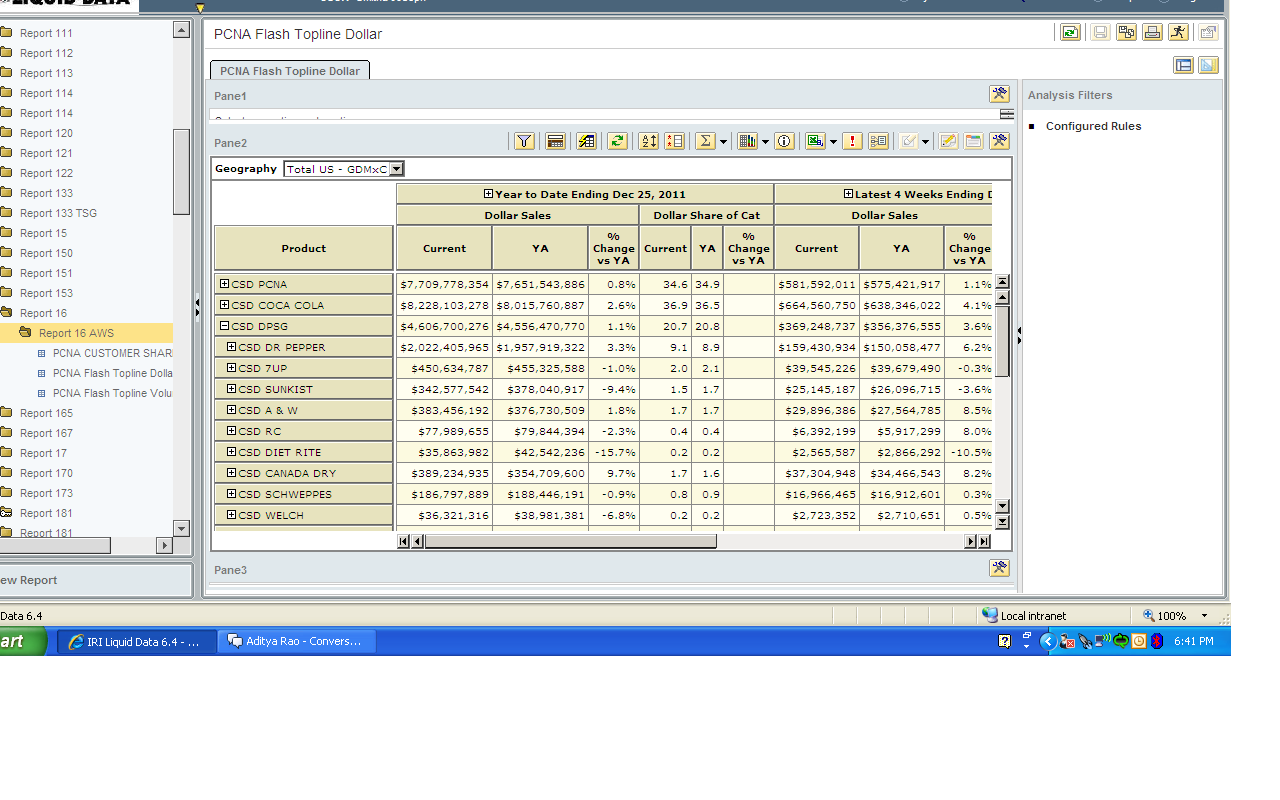
Task: Expand the CSD COCA COLA row
Action: pyautogui.click(x=224, y=305)
